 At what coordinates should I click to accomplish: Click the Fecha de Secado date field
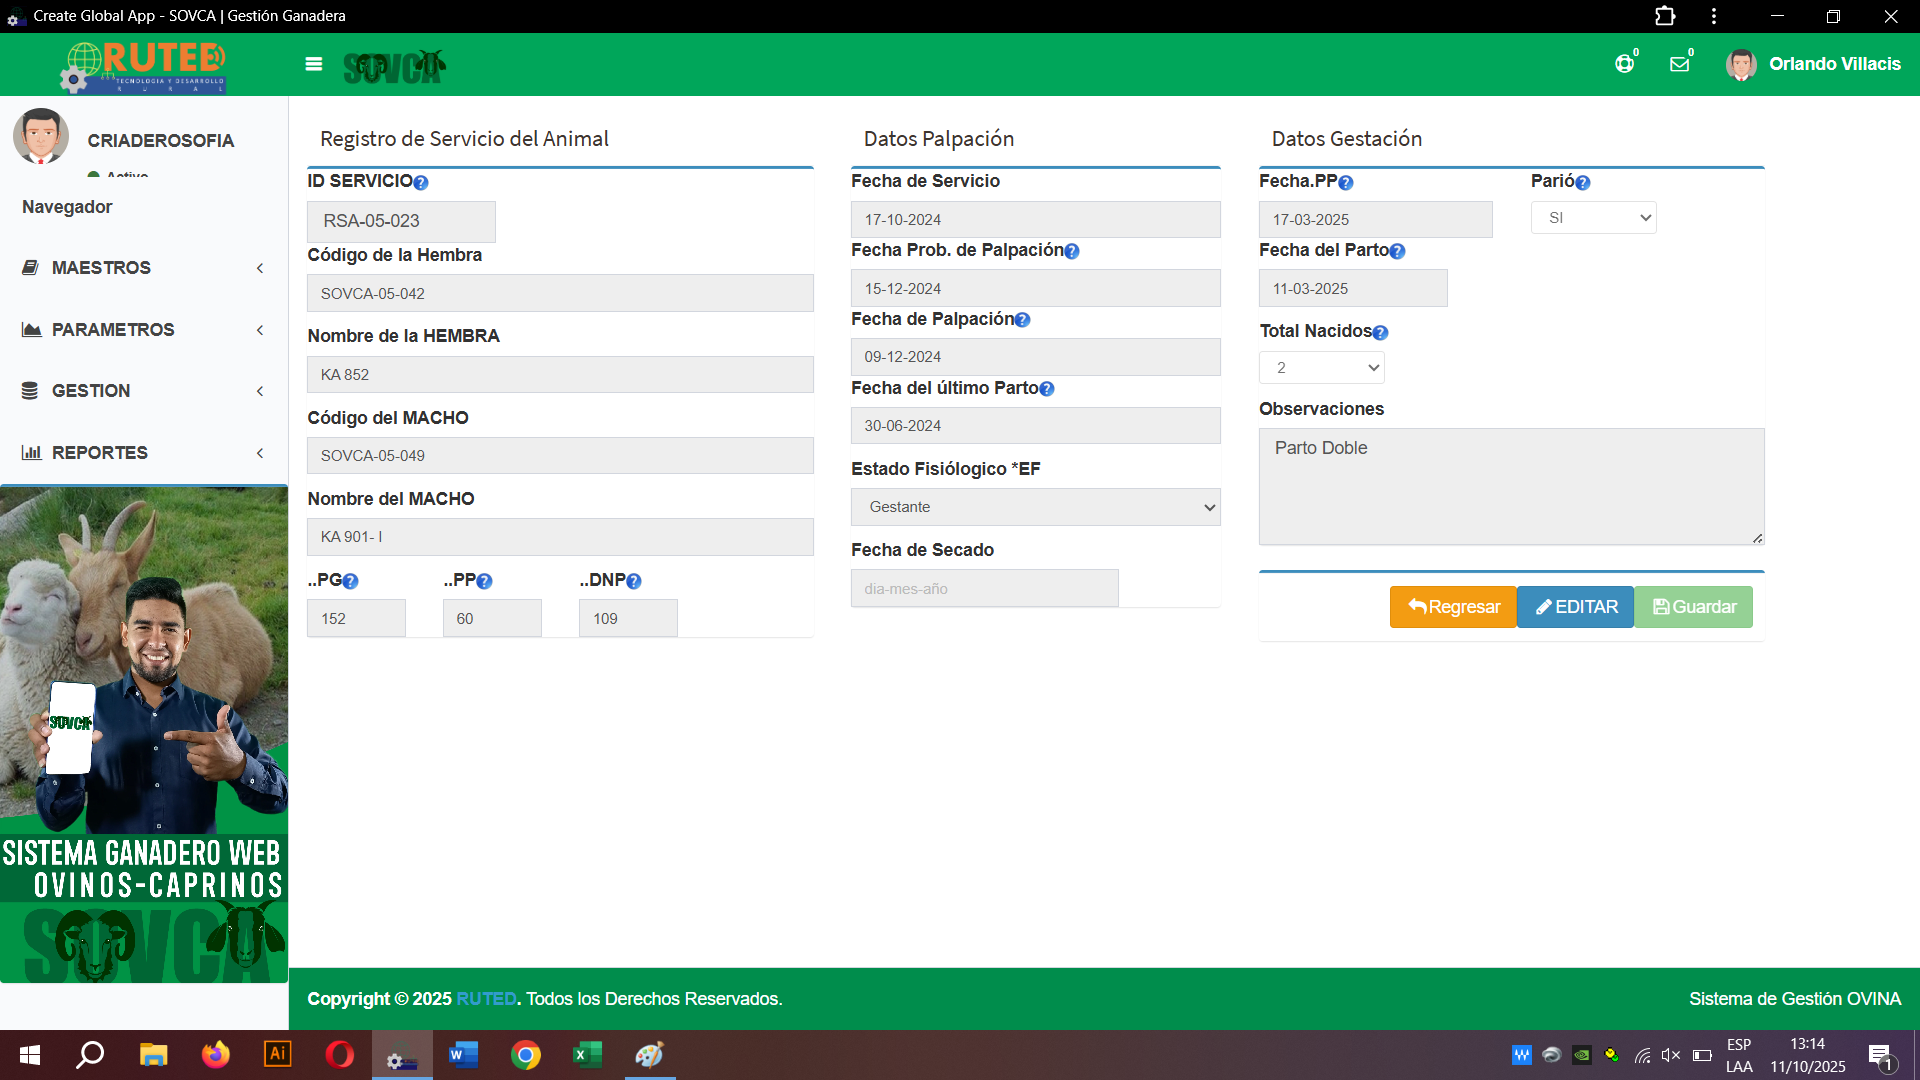tap(984, 589)
